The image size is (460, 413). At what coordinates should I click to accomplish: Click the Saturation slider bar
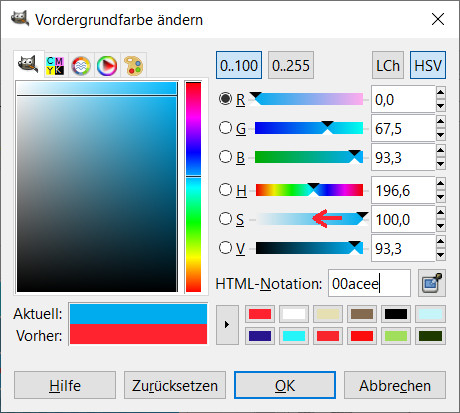point(309,219)
